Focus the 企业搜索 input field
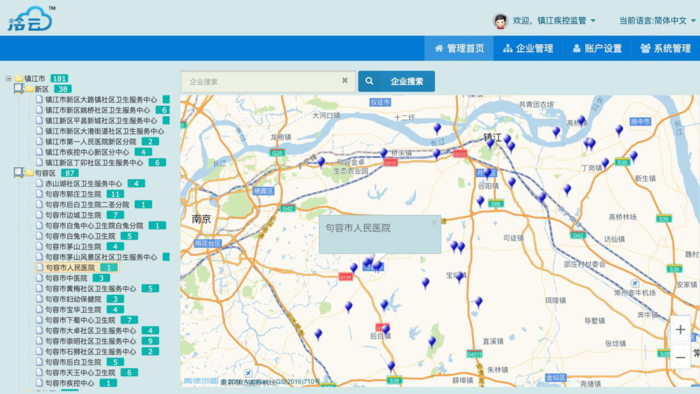 point(261,82)
